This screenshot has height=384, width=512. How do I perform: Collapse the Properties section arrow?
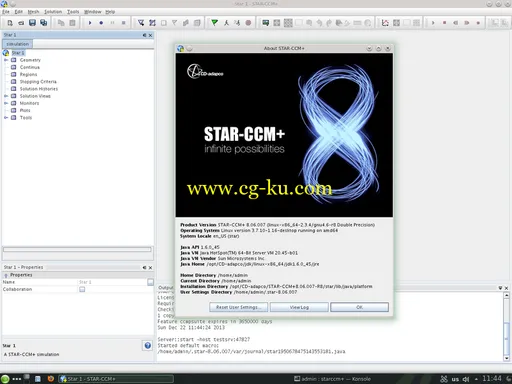click(6, 275)
